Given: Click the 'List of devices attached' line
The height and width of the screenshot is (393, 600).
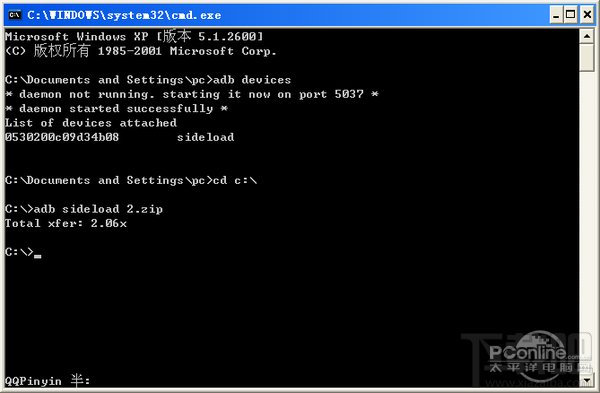Looking at the screenshot, I should [91, 123].
